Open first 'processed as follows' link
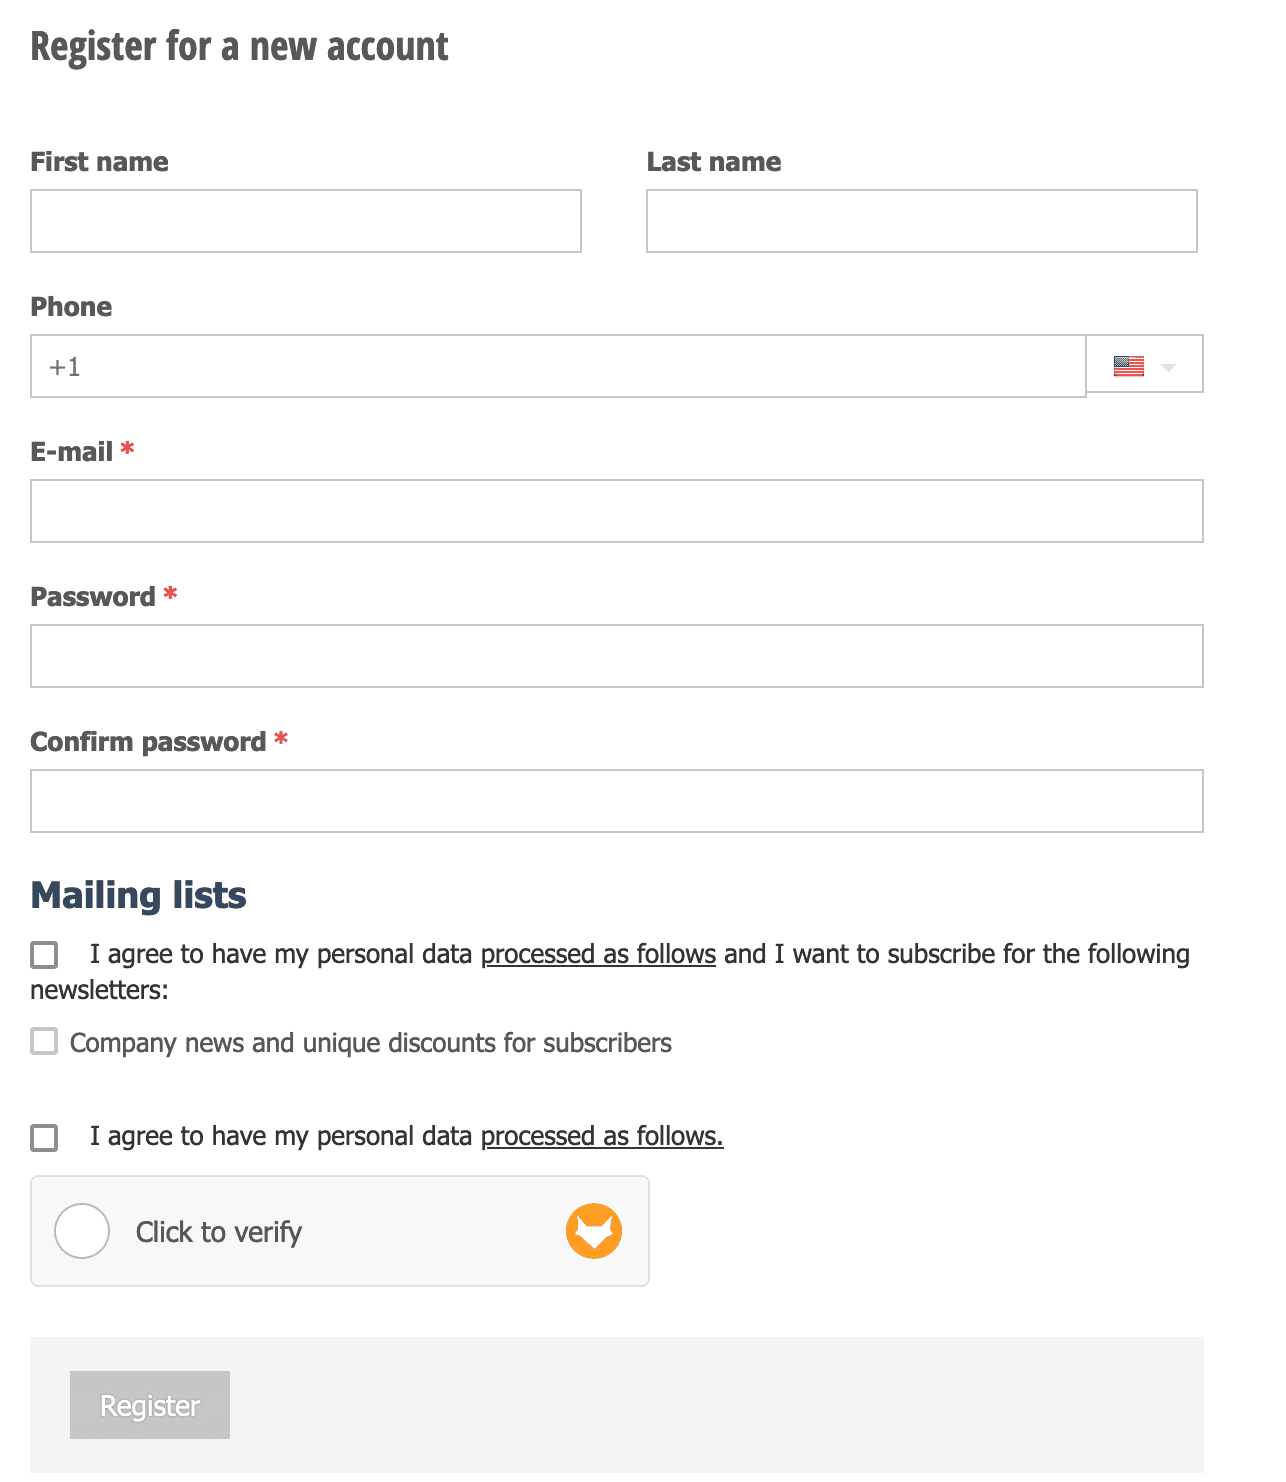This screenshot has width=1286, height=1482. click(x=598, y=954)
